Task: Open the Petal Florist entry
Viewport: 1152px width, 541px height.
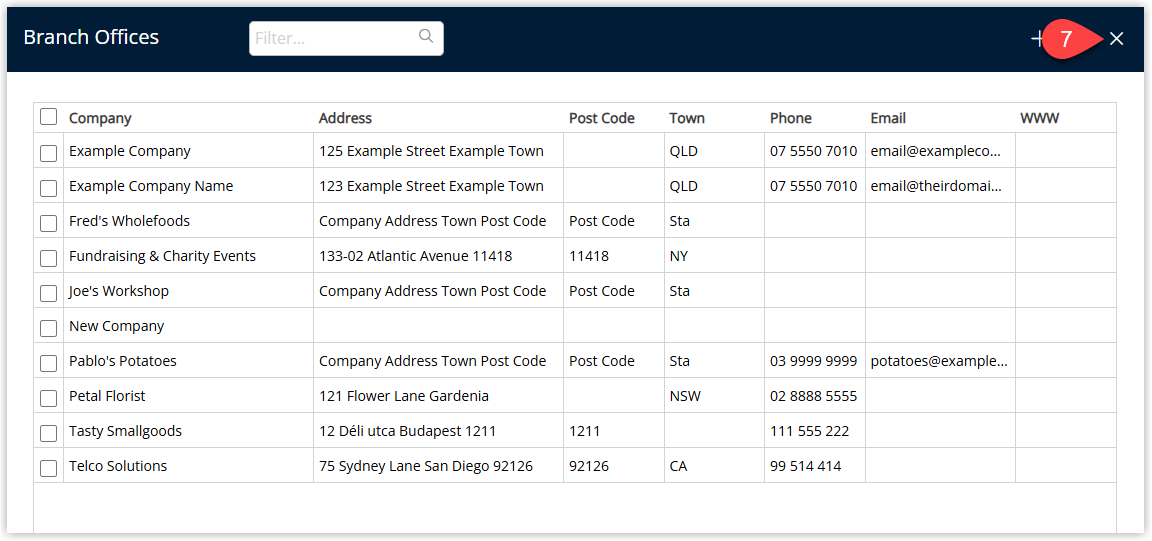Action: [x=107, y=395]
